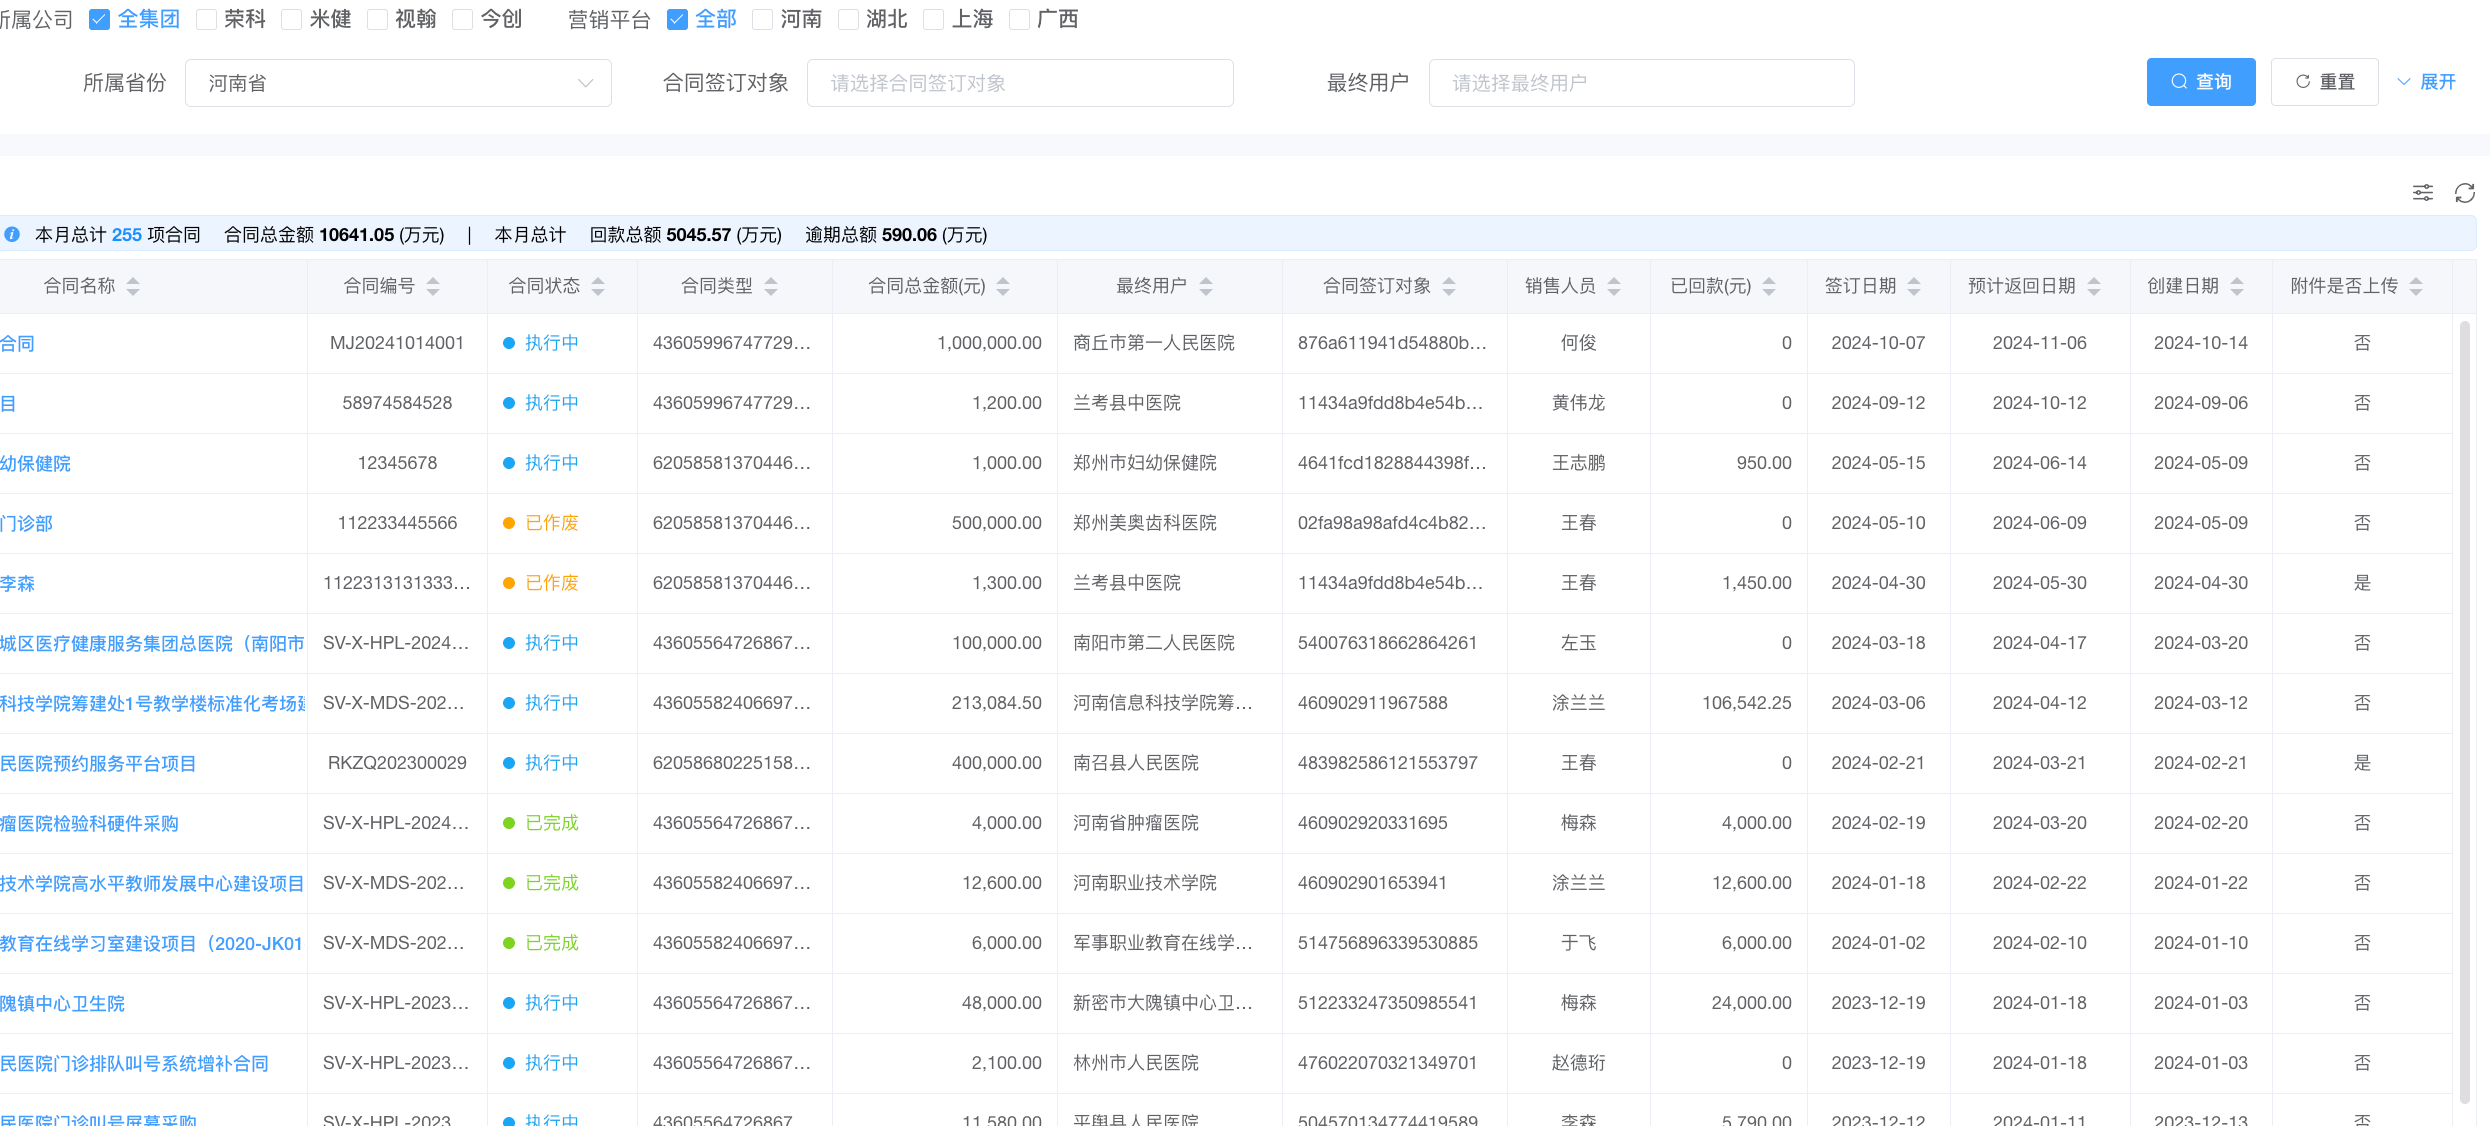Click the 合同状态 column header
Image resolution: width=2490 pixels, height=1126 pixels.
point(544,286)
